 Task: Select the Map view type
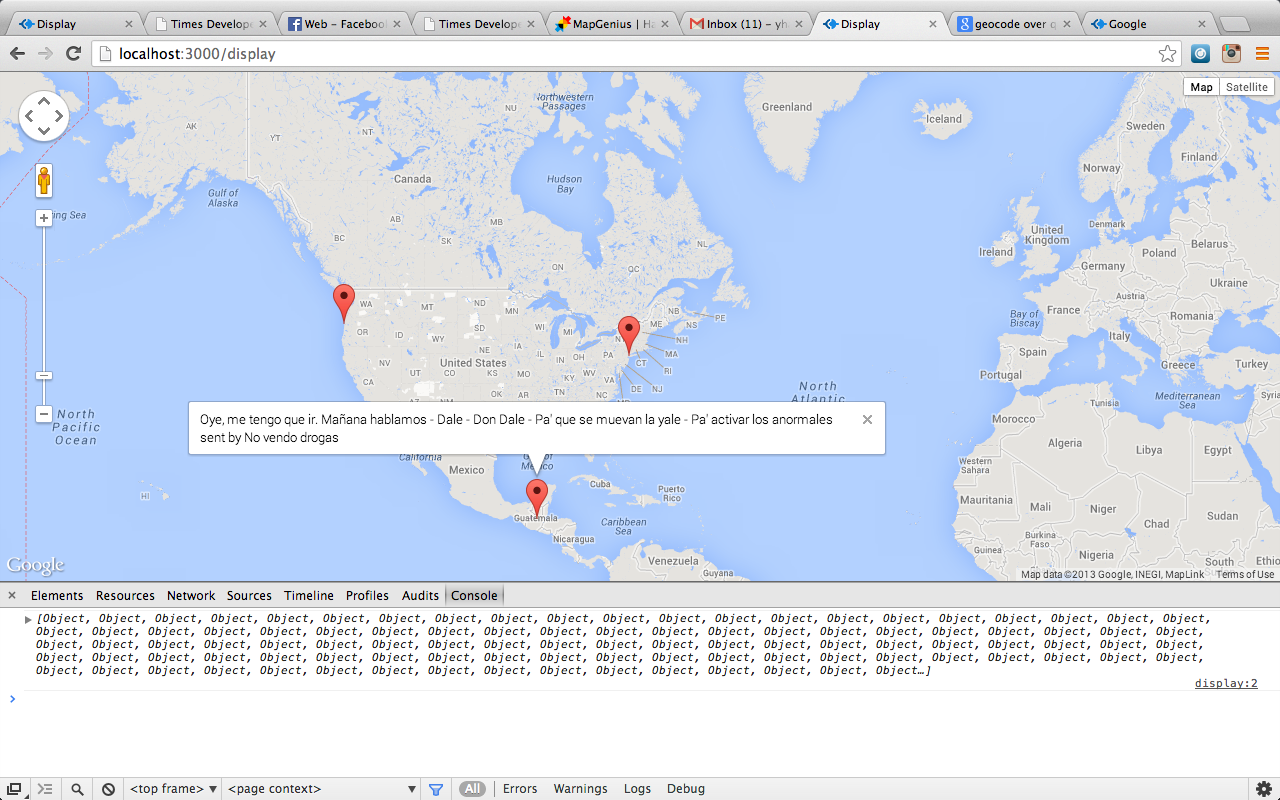coord(1201,87)
